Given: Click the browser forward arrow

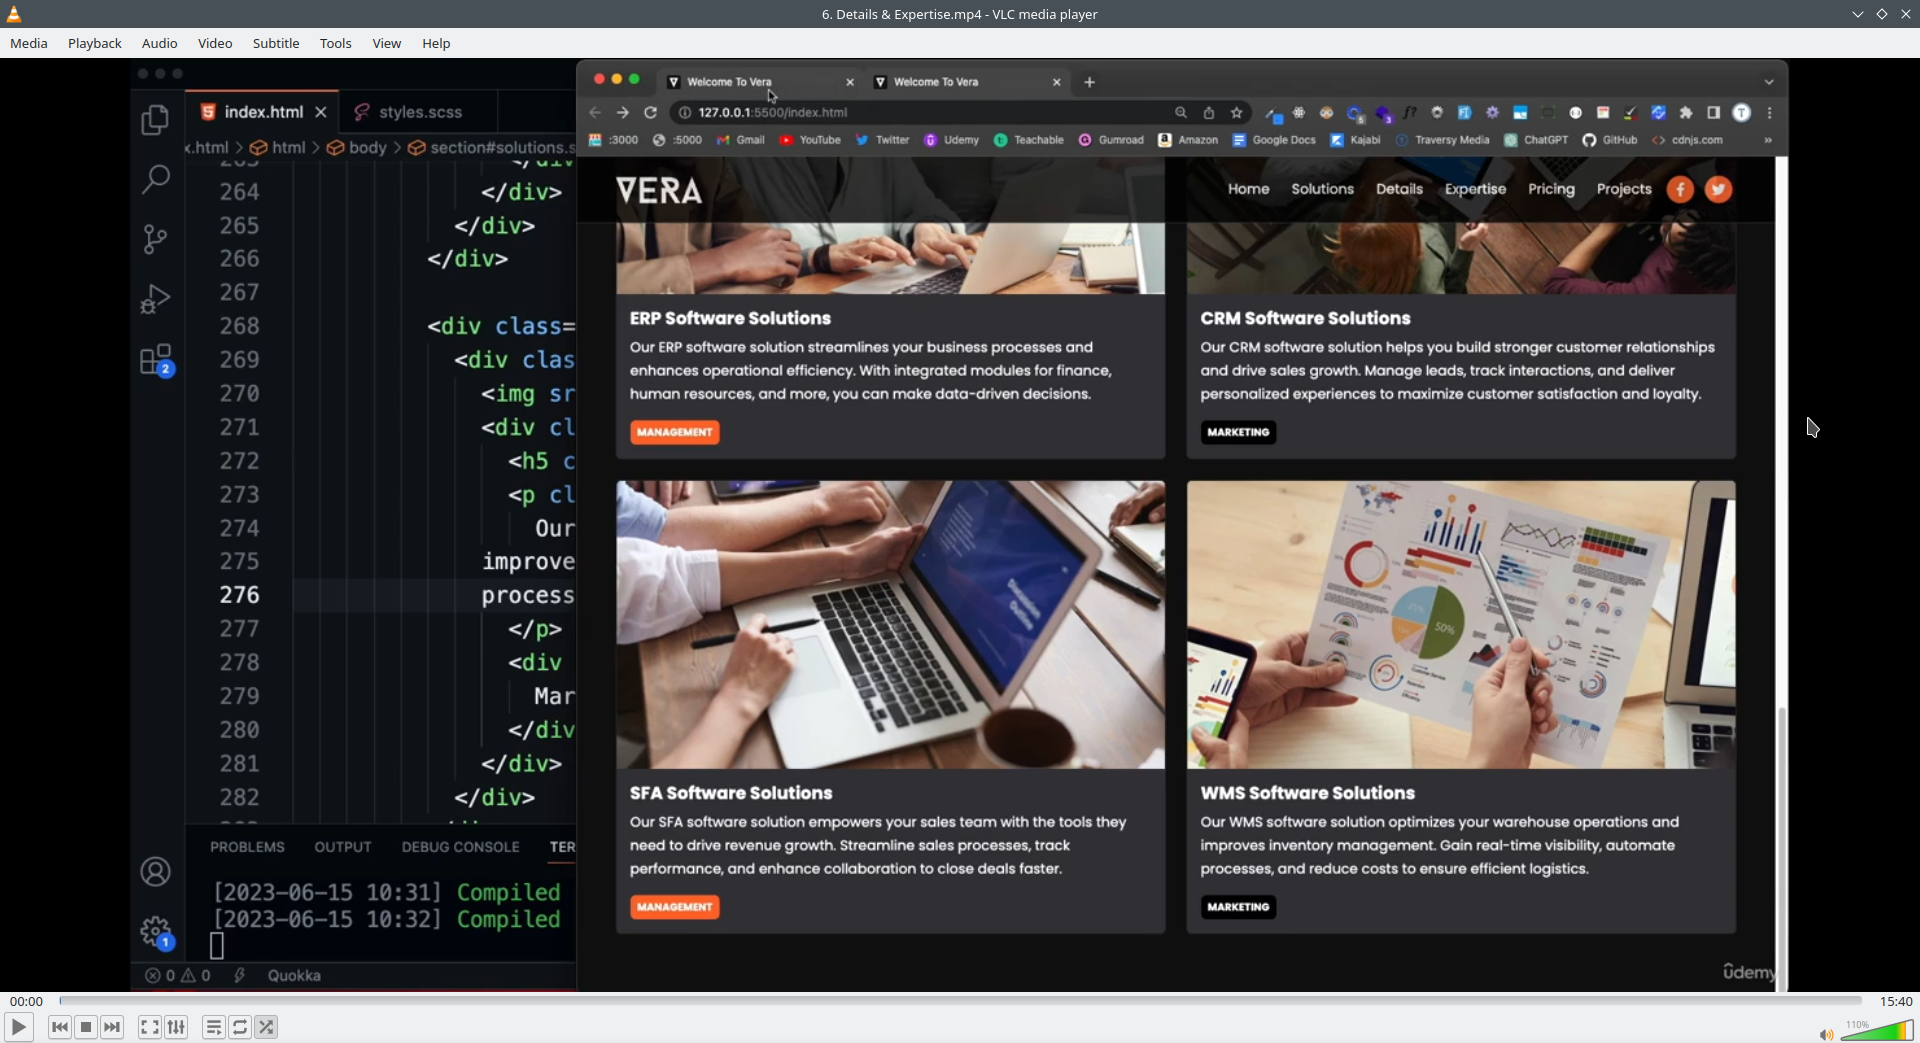Looking at the screenshot, I should coord(623,113).
